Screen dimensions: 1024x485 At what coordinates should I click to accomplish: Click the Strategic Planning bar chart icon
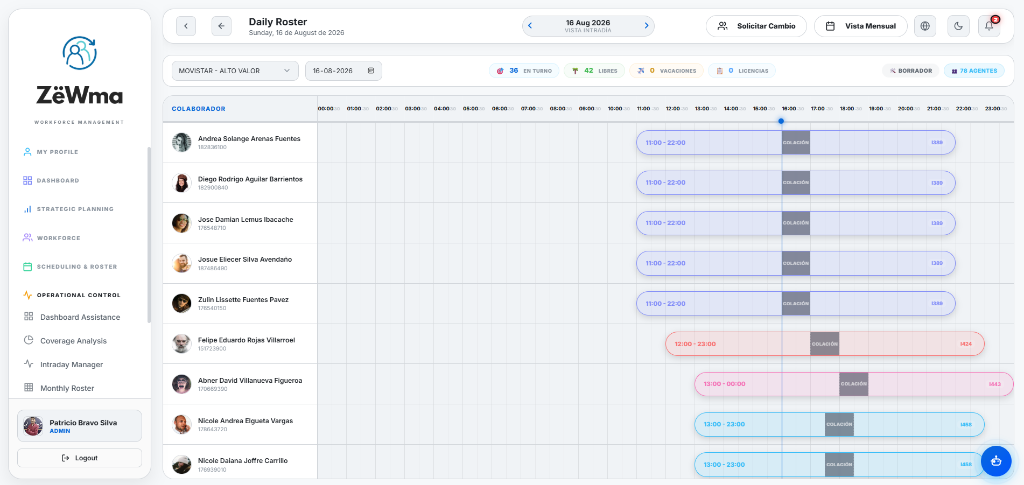(x=27, y=210)
